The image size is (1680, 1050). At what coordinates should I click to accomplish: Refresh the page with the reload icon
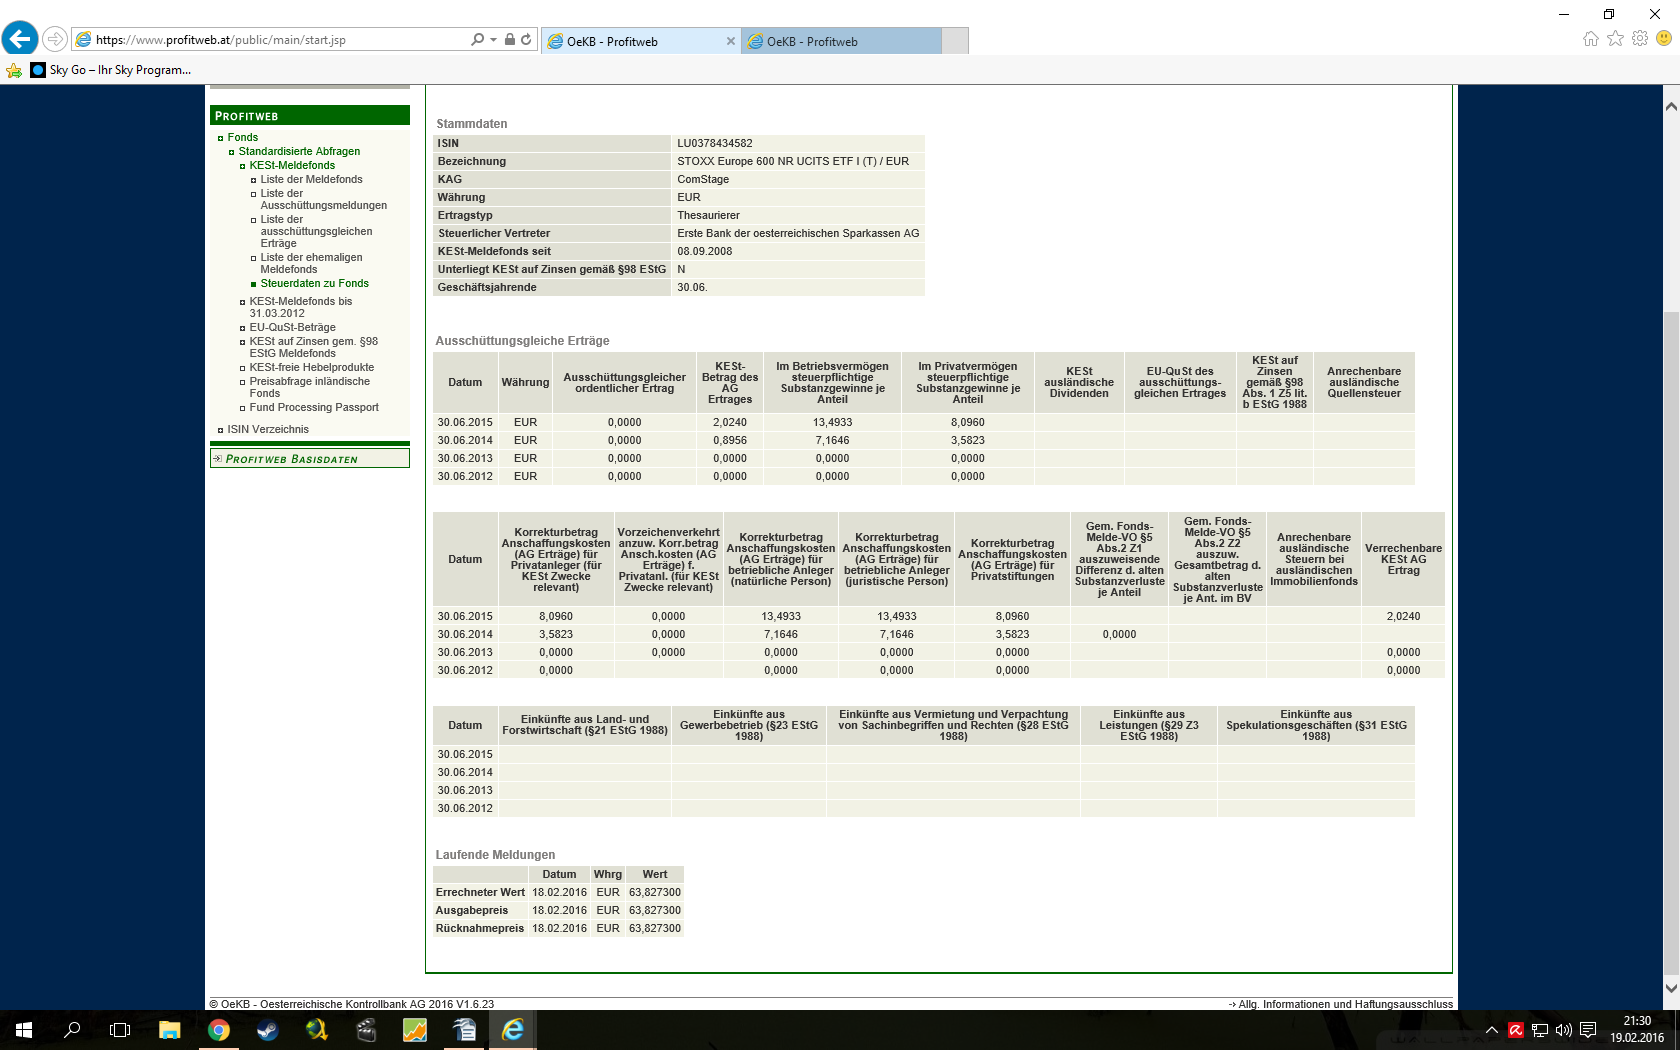click(x=526, y=40)
